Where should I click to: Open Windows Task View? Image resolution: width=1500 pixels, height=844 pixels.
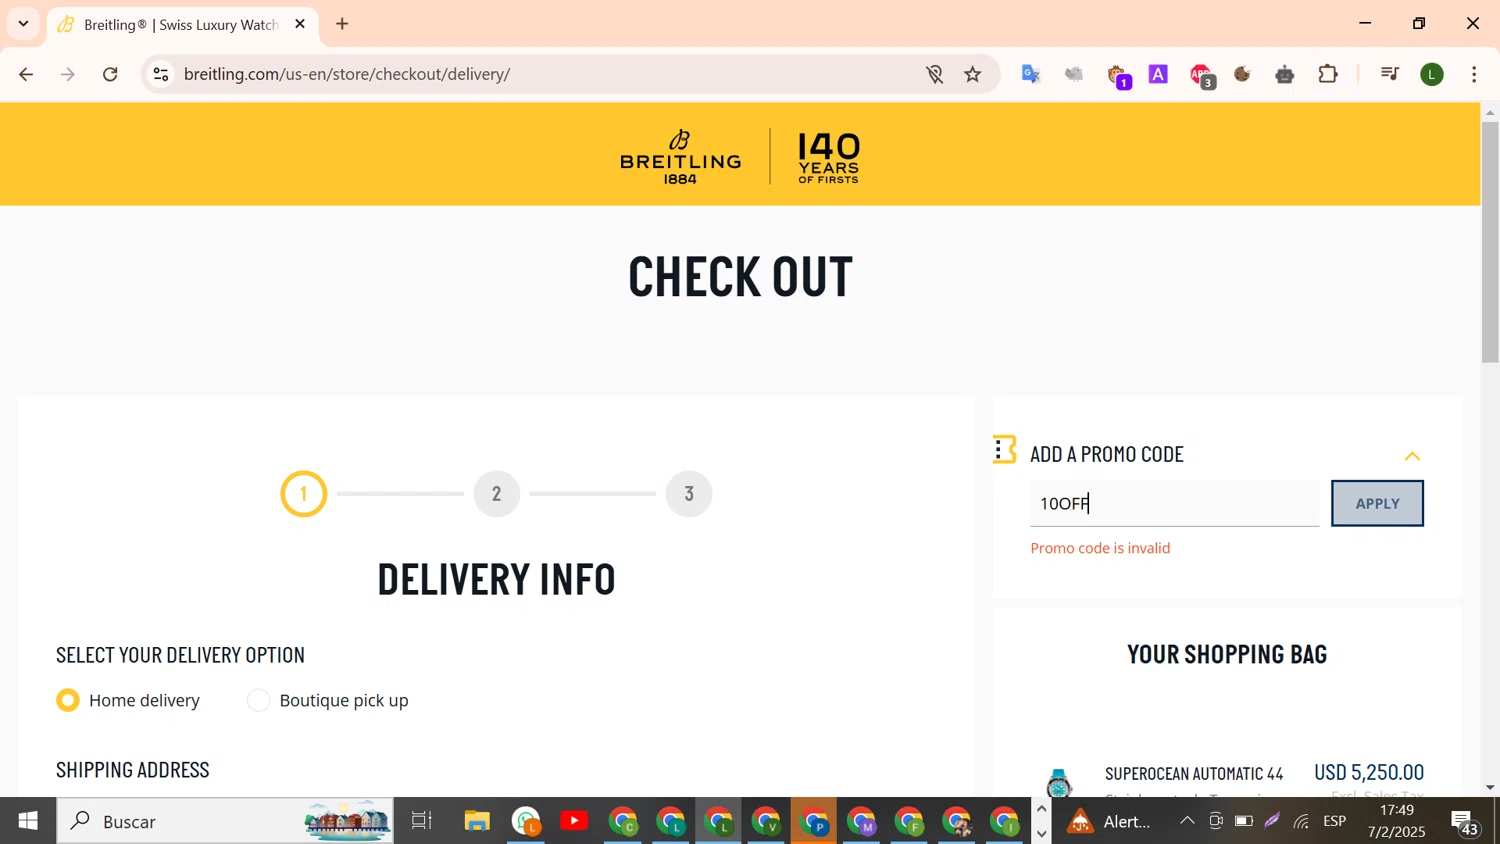coord(421,821)
